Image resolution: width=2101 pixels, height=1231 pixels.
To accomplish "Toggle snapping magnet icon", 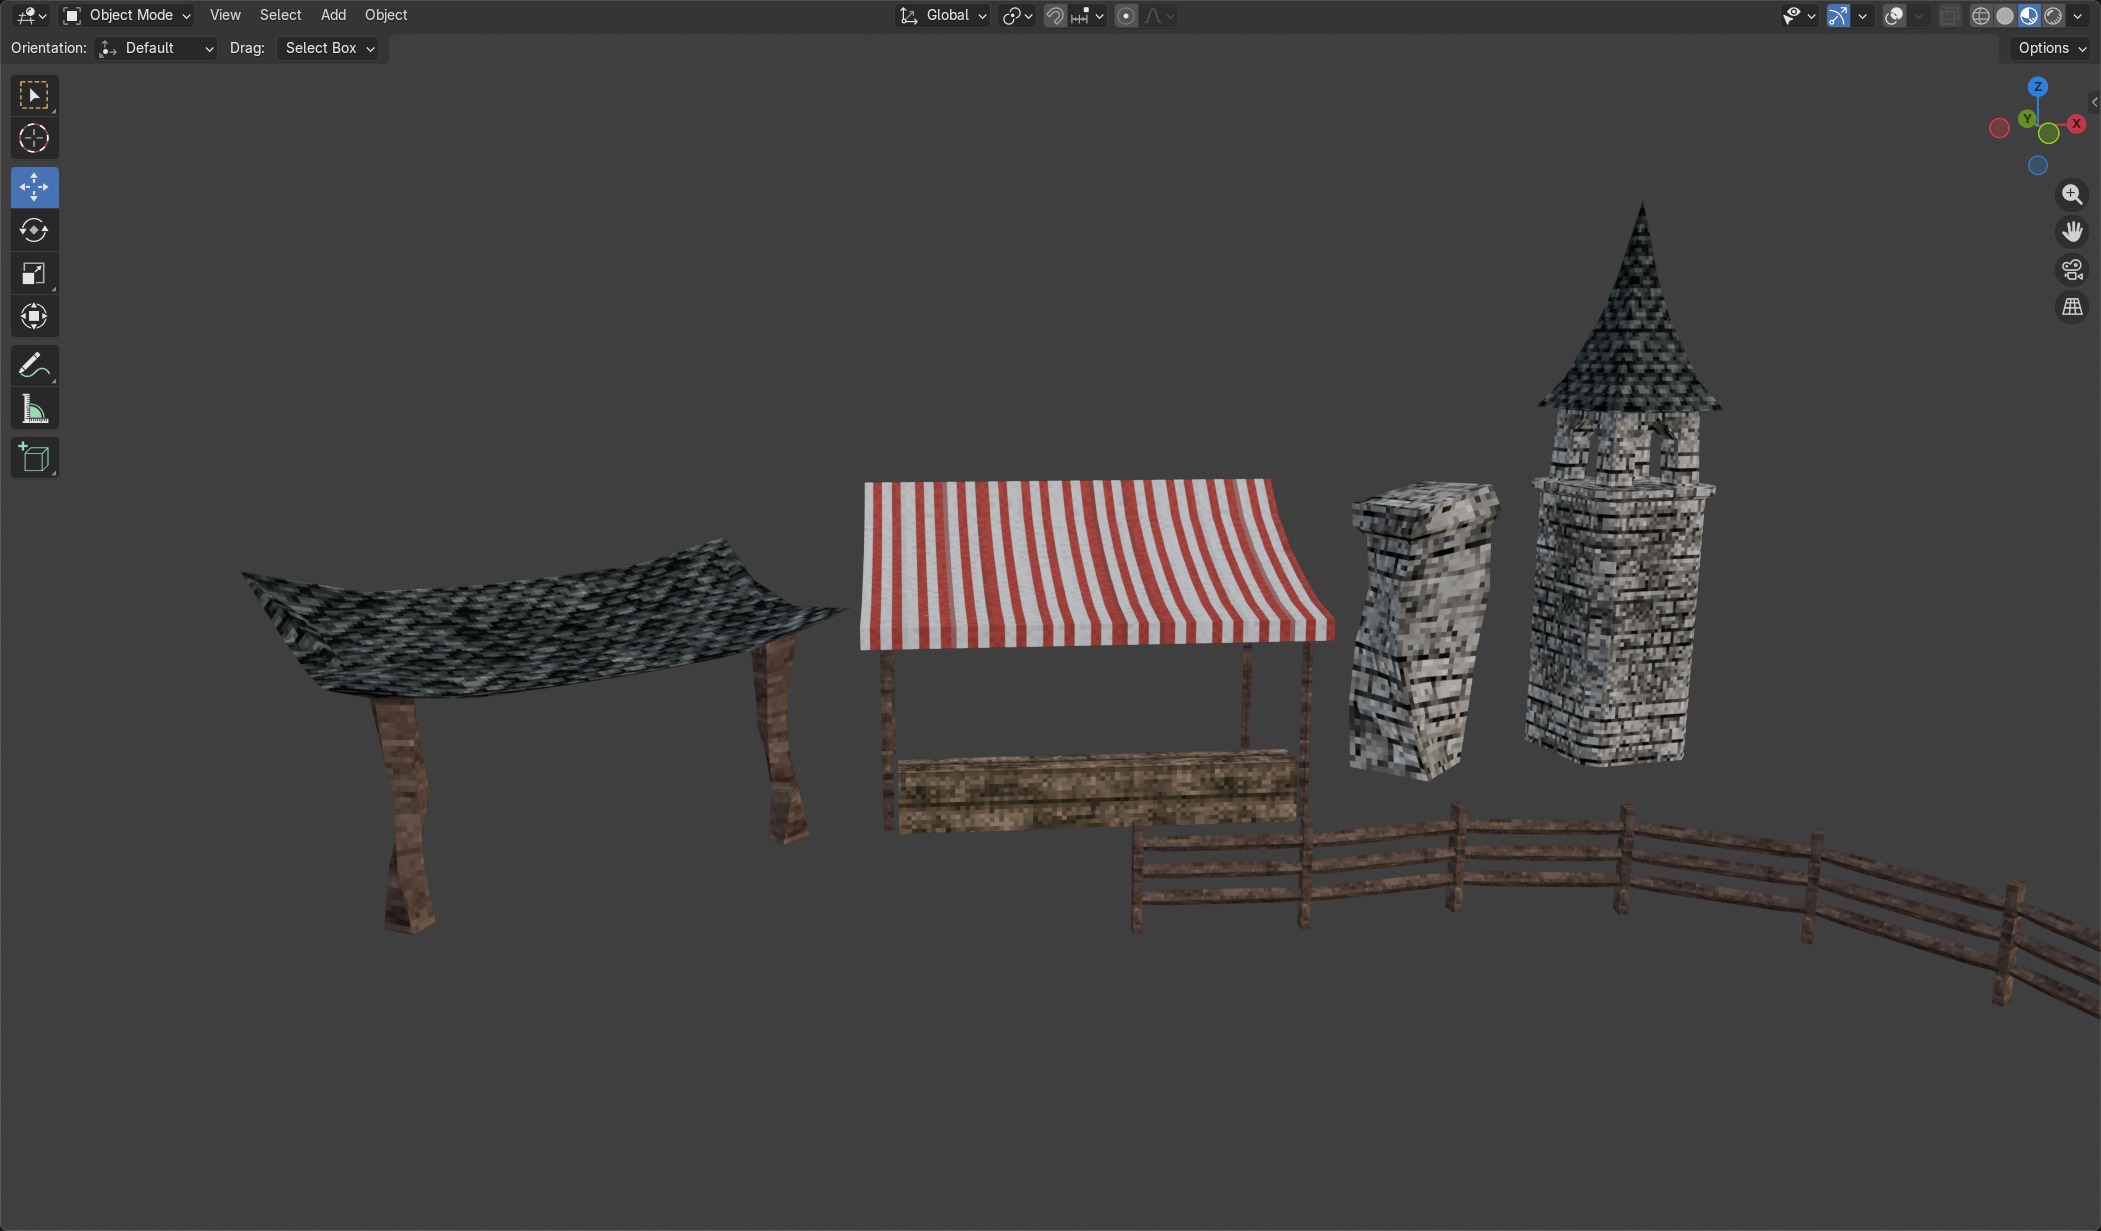I will pyautogui.click(x=1054, y=15).
